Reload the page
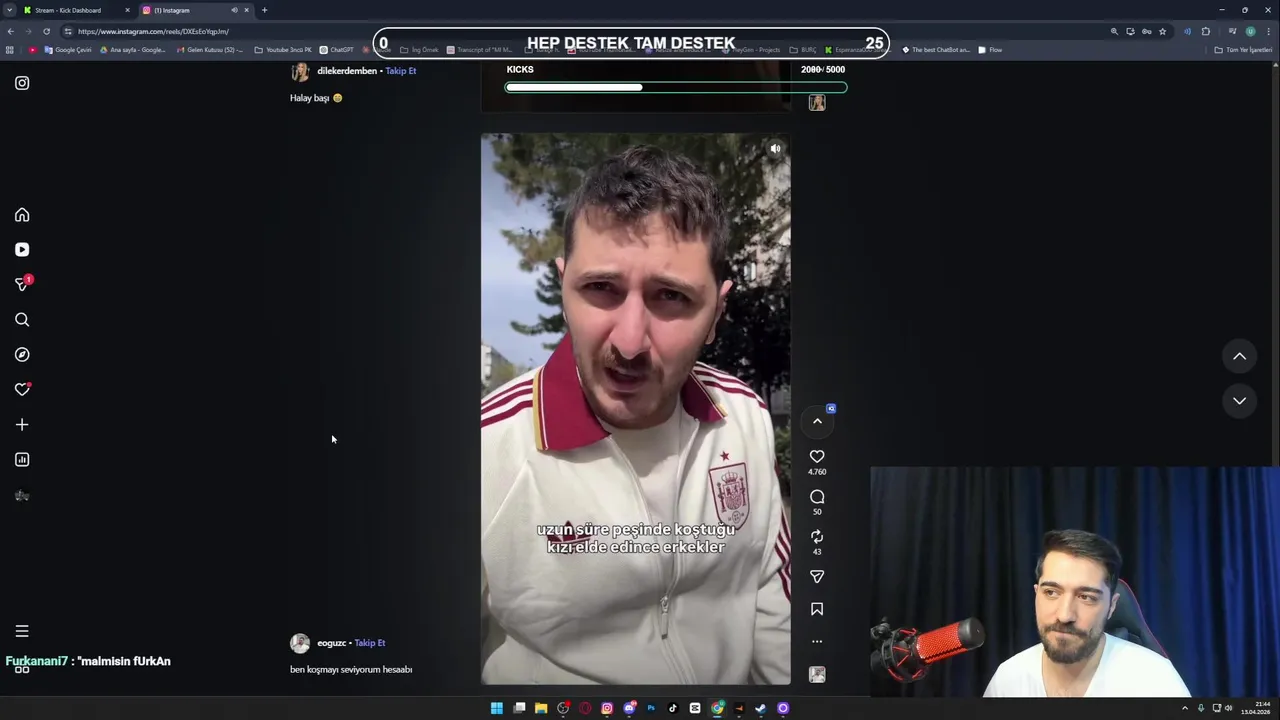The width and height of the screenshot is (1280, 720). (46, 31)
